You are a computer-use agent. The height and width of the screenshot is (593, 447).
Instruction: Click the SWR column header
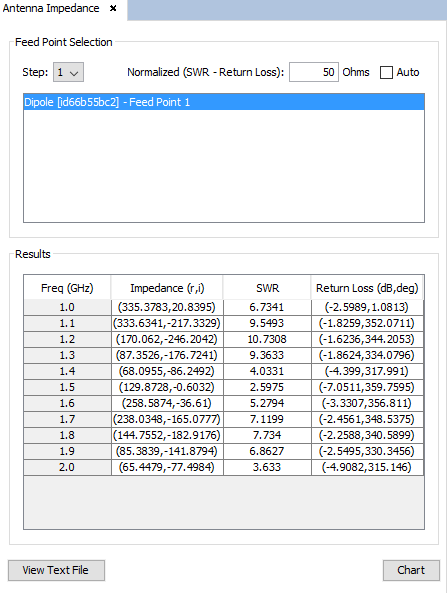click(x=267, y=288)
